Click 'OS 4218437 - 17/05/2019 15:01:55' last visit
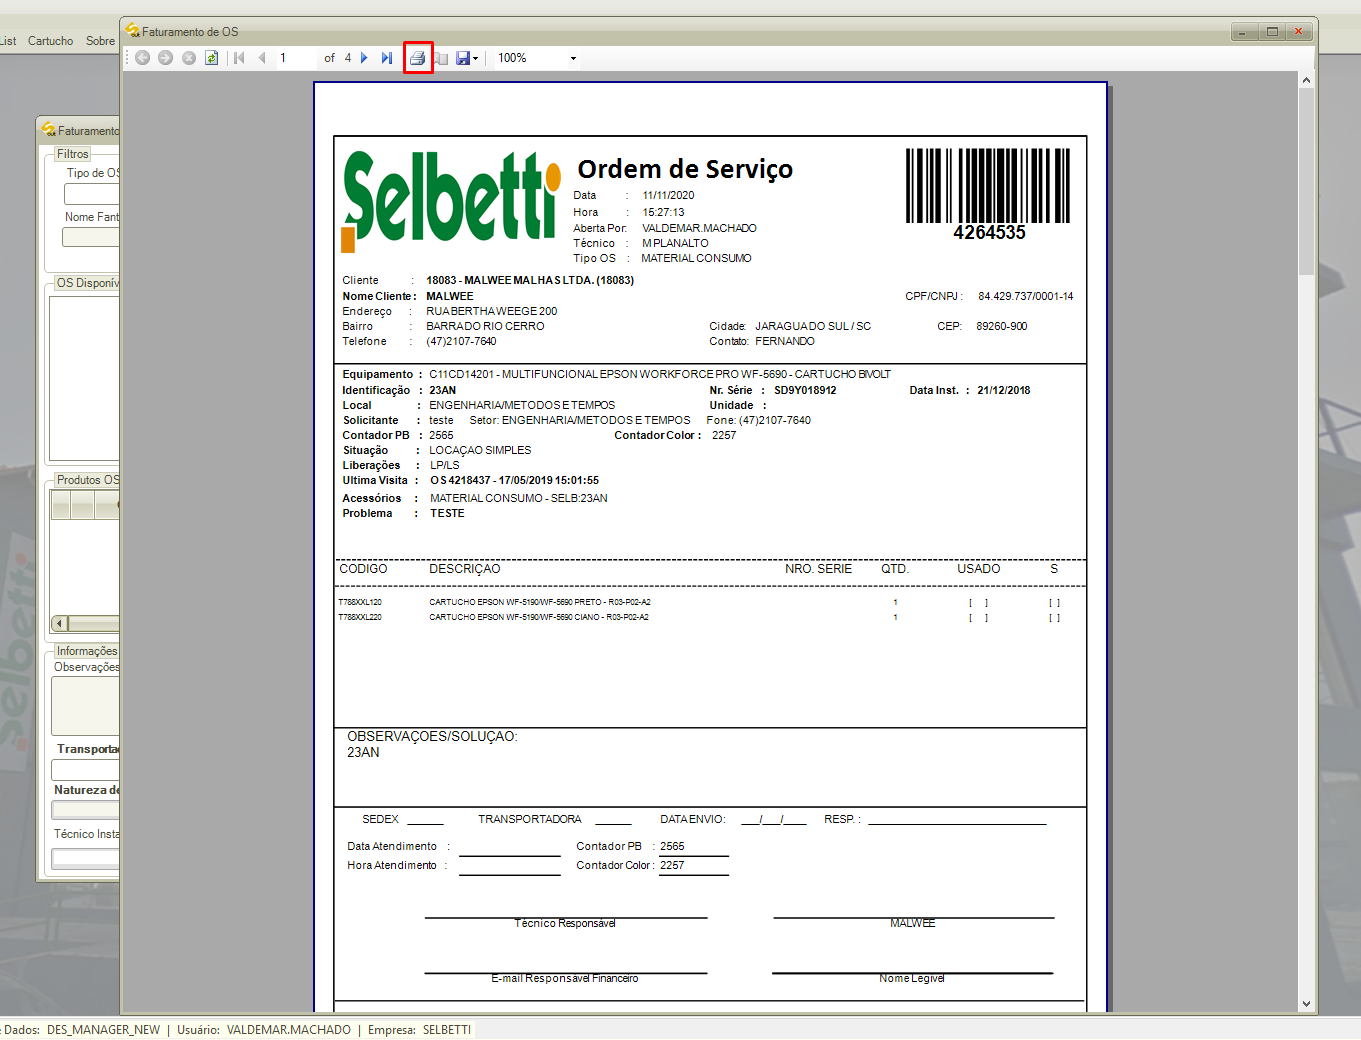Image resolution: width=1361 pixels, height=1040 pixels. pyautogui.click(x=515, y=480)
